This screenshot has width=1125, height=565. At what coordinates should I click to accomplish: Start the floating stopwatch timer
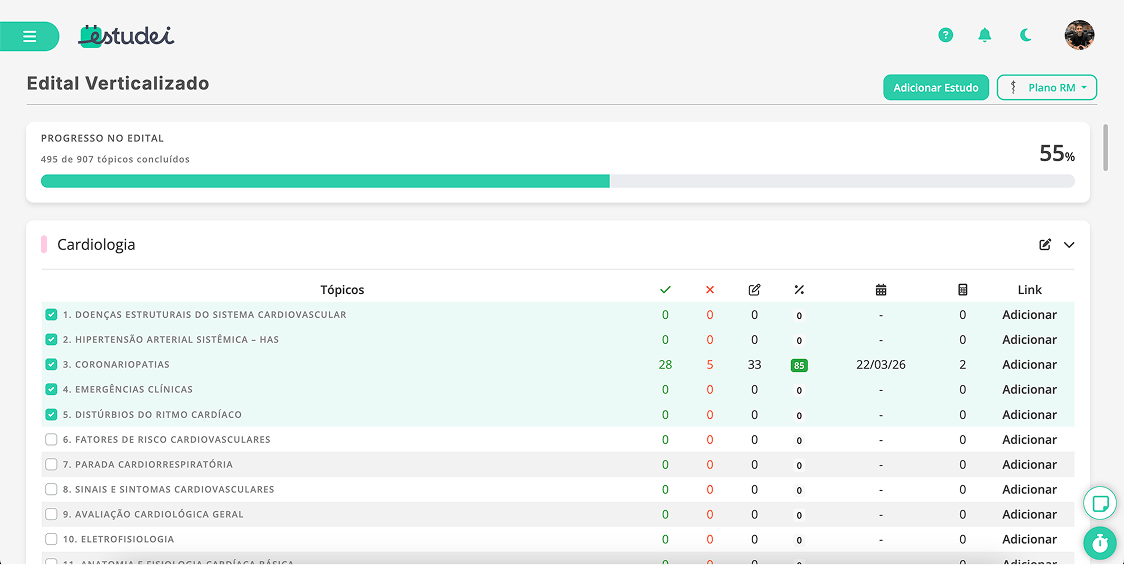point(1100,543)
